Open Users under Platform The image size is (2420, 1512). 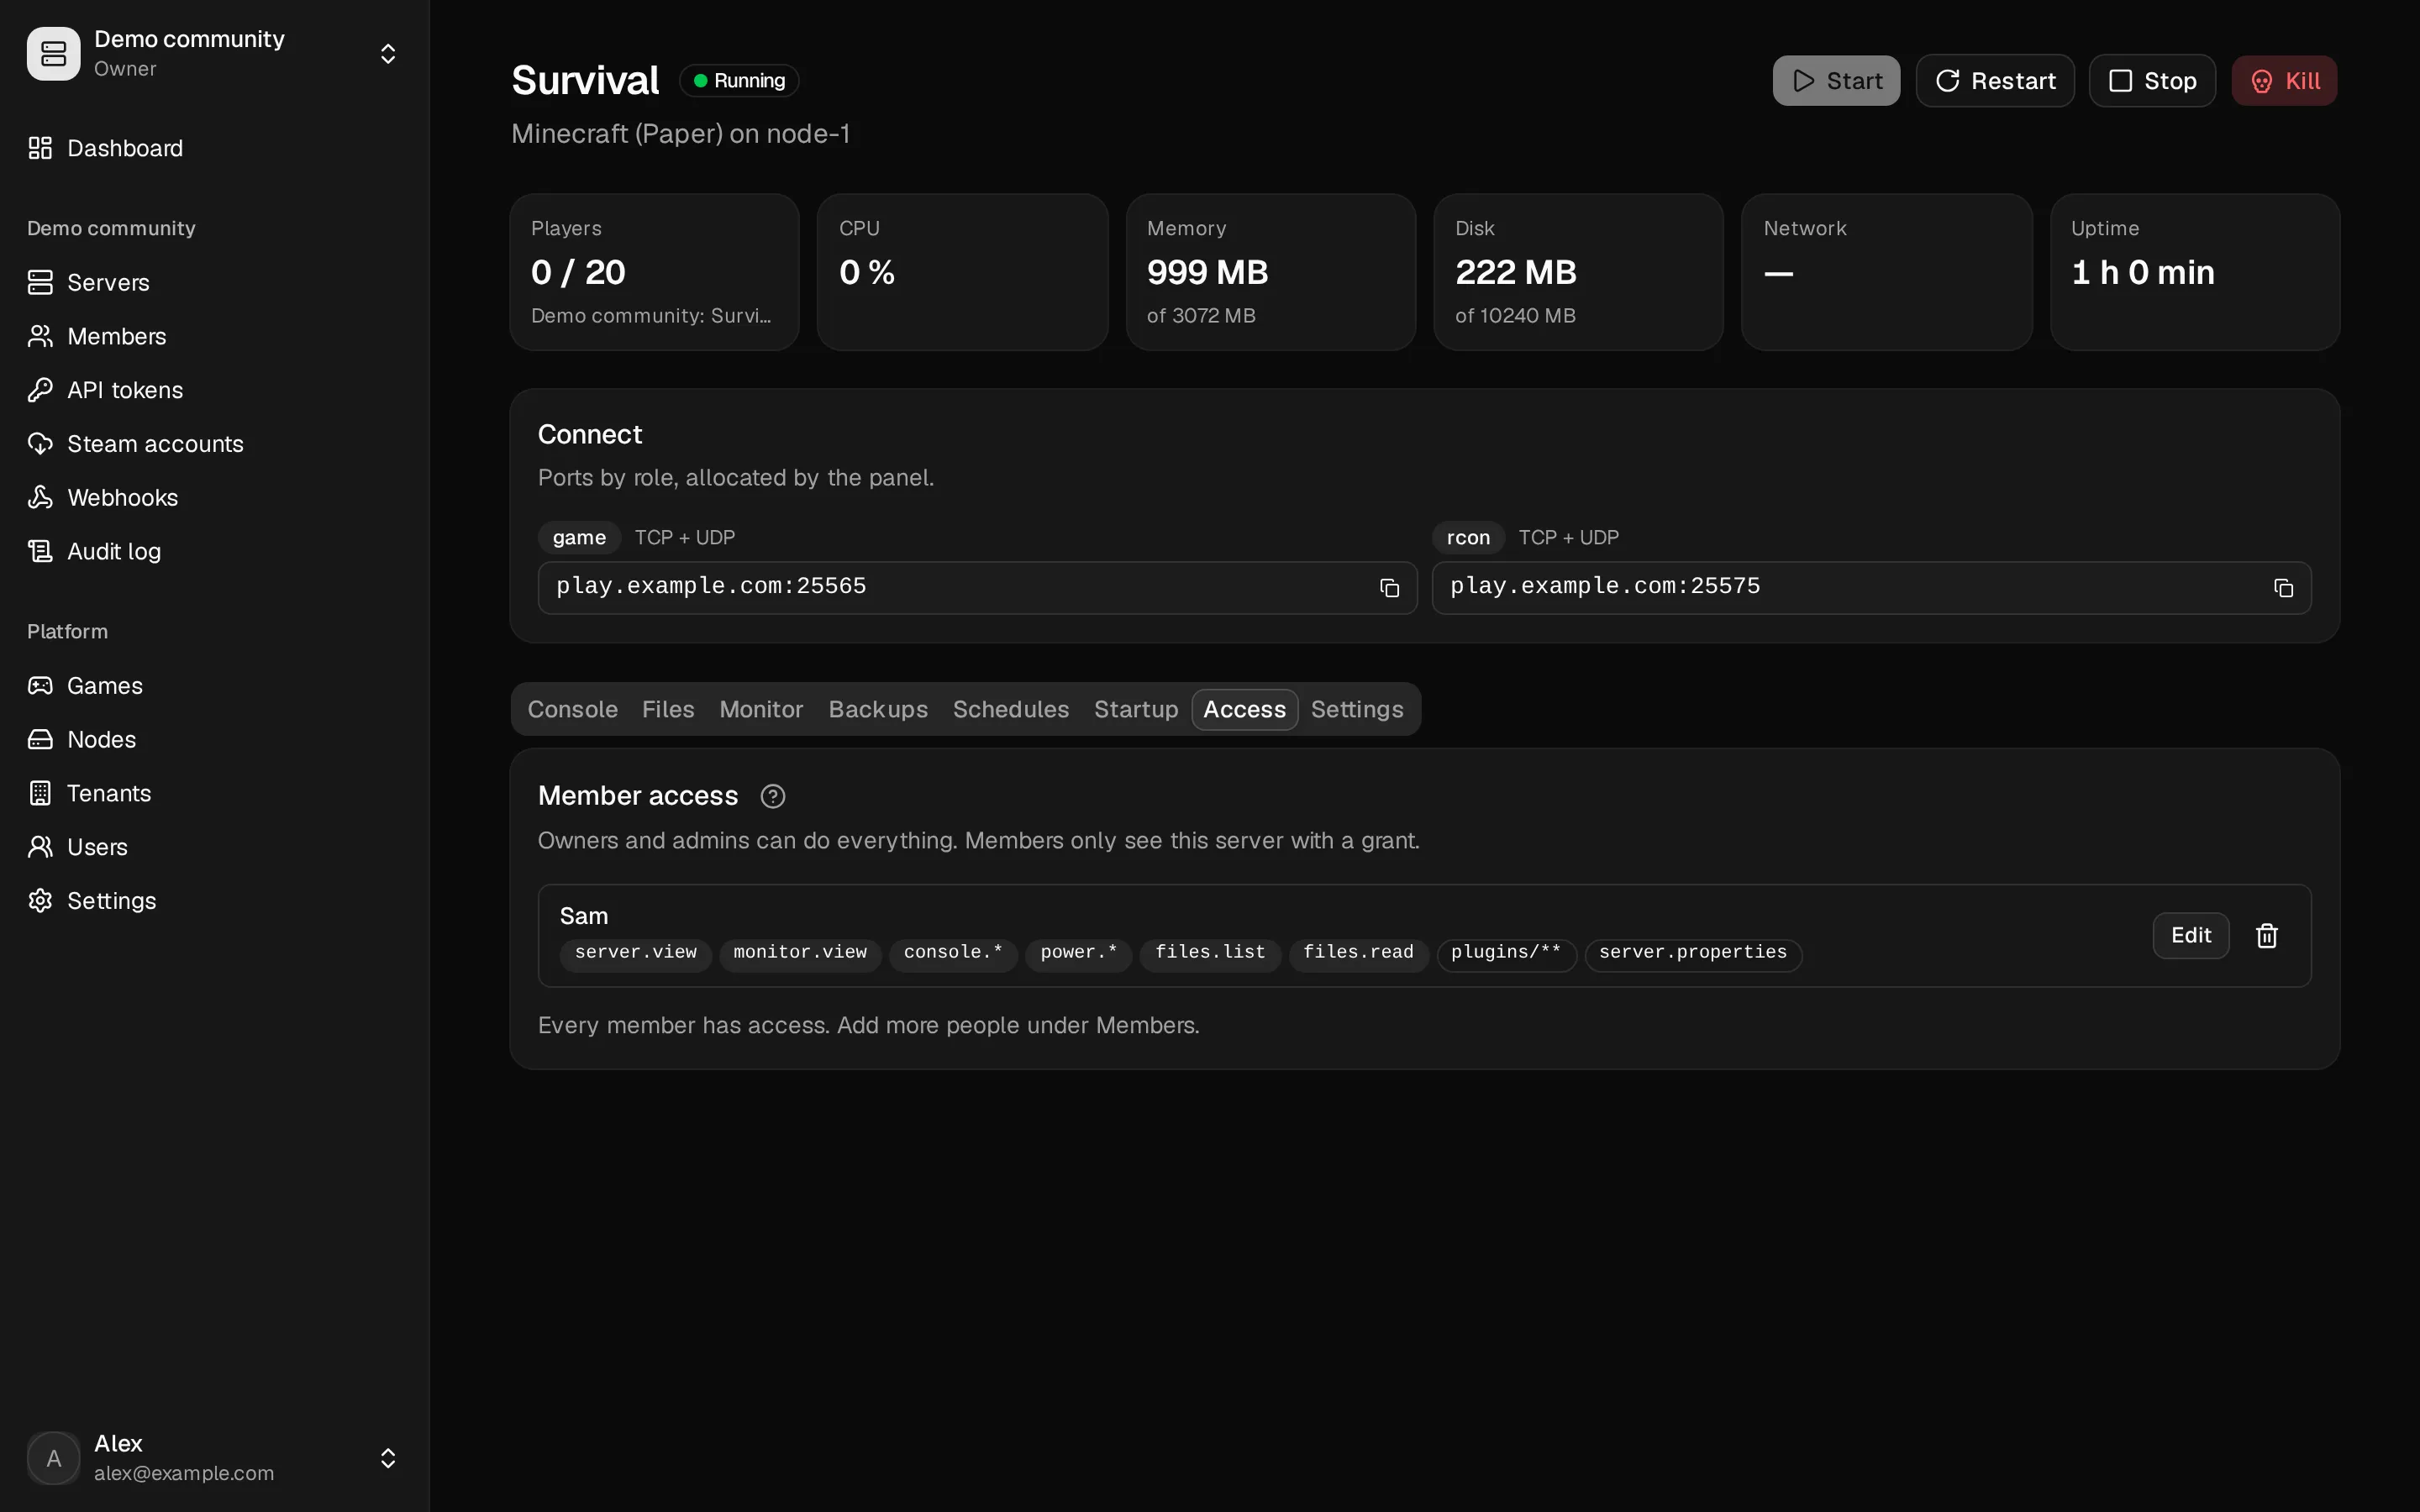(78, 847)
